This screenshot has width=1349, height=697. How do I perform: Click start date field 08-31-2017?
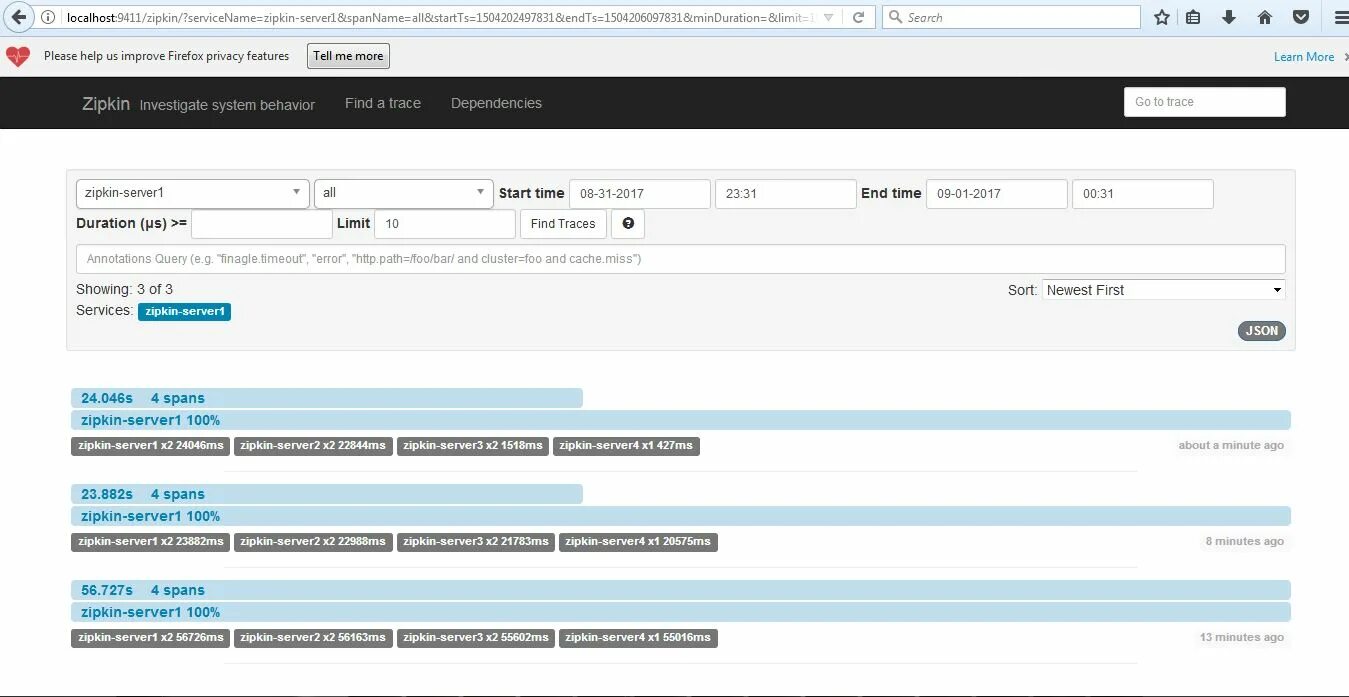tap(640, 194)
